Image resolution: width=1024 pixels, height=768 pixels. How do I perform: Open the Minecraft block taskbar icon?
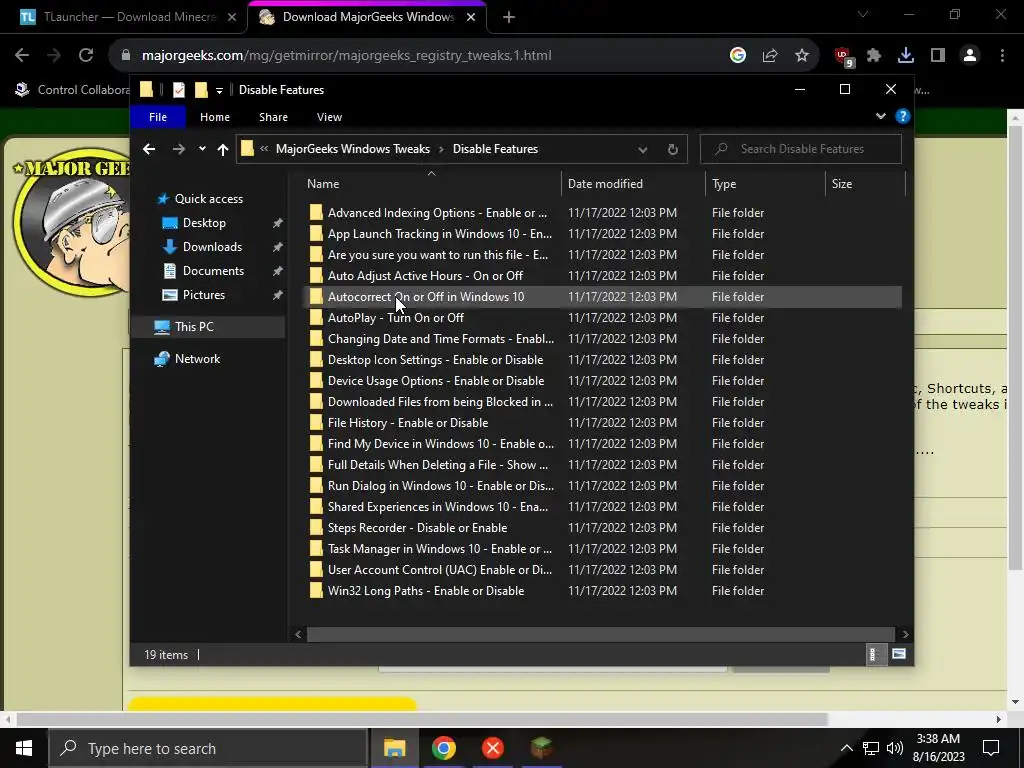[x=541, y=748]
